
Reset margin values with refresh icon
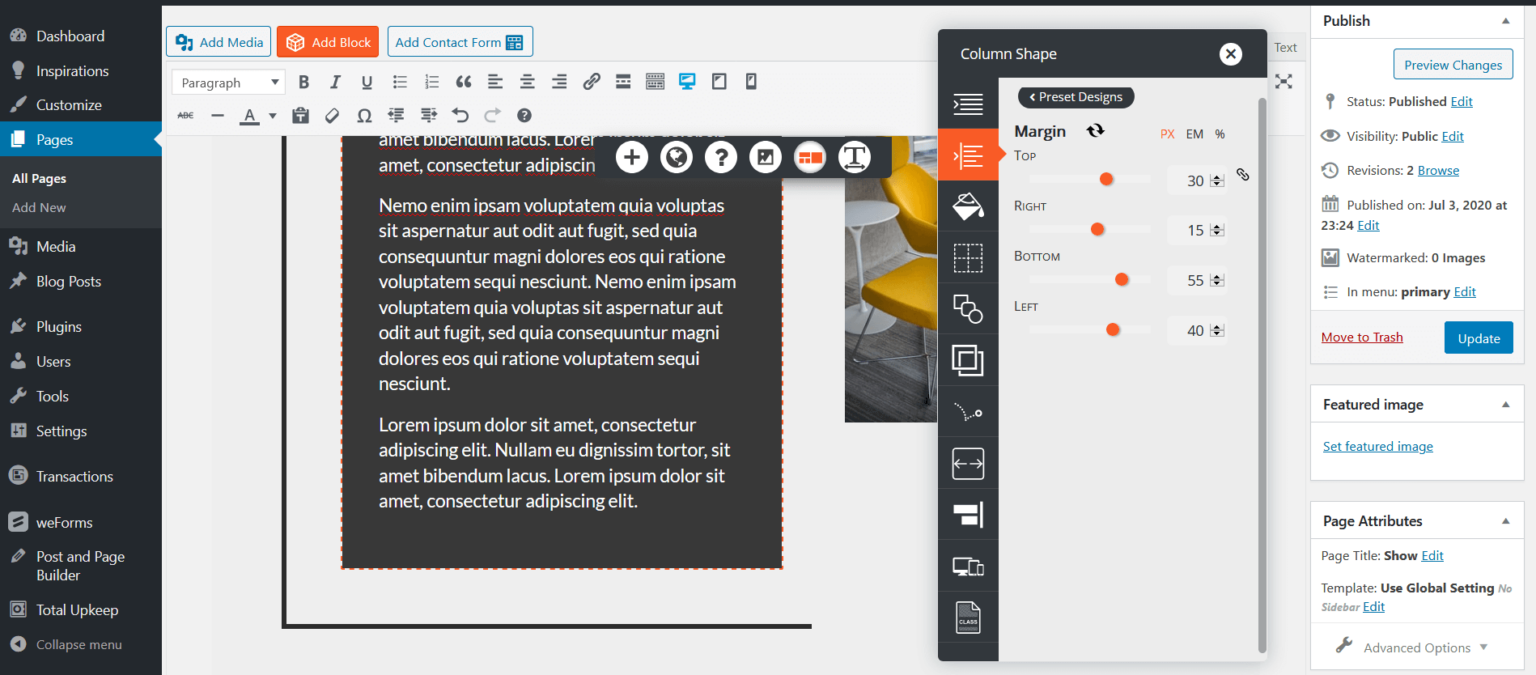click(x=1096, y=131)
